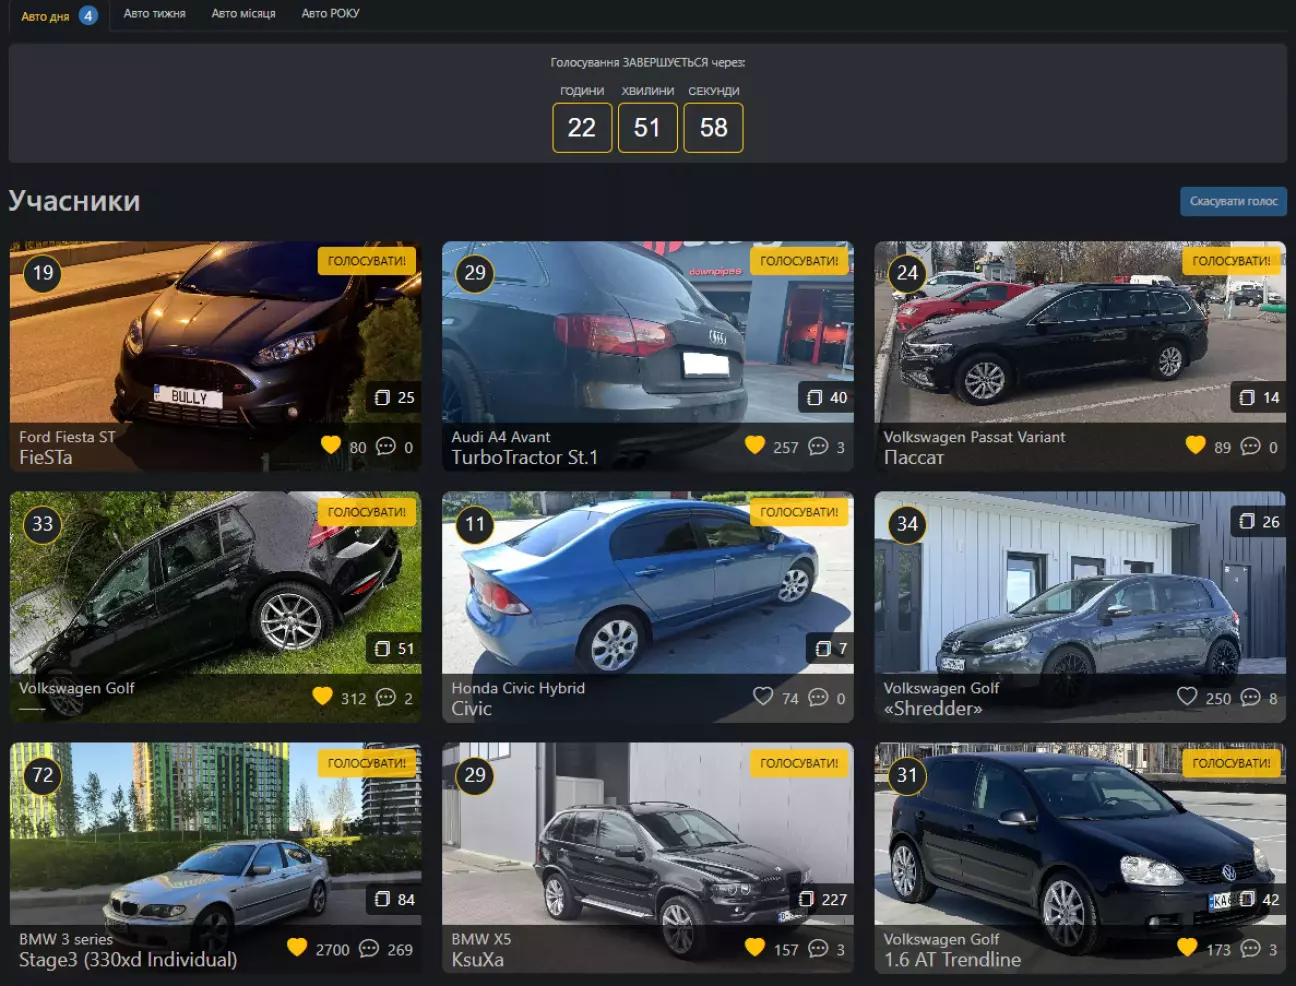
Task: Vote for the Audi A4 Avant
Action: pos(799,261)
